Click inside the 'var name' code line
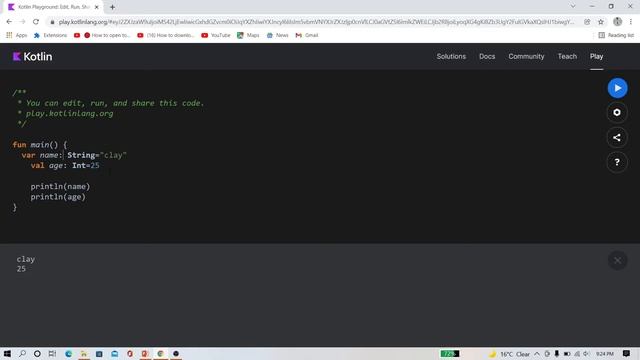 [74, 155]
